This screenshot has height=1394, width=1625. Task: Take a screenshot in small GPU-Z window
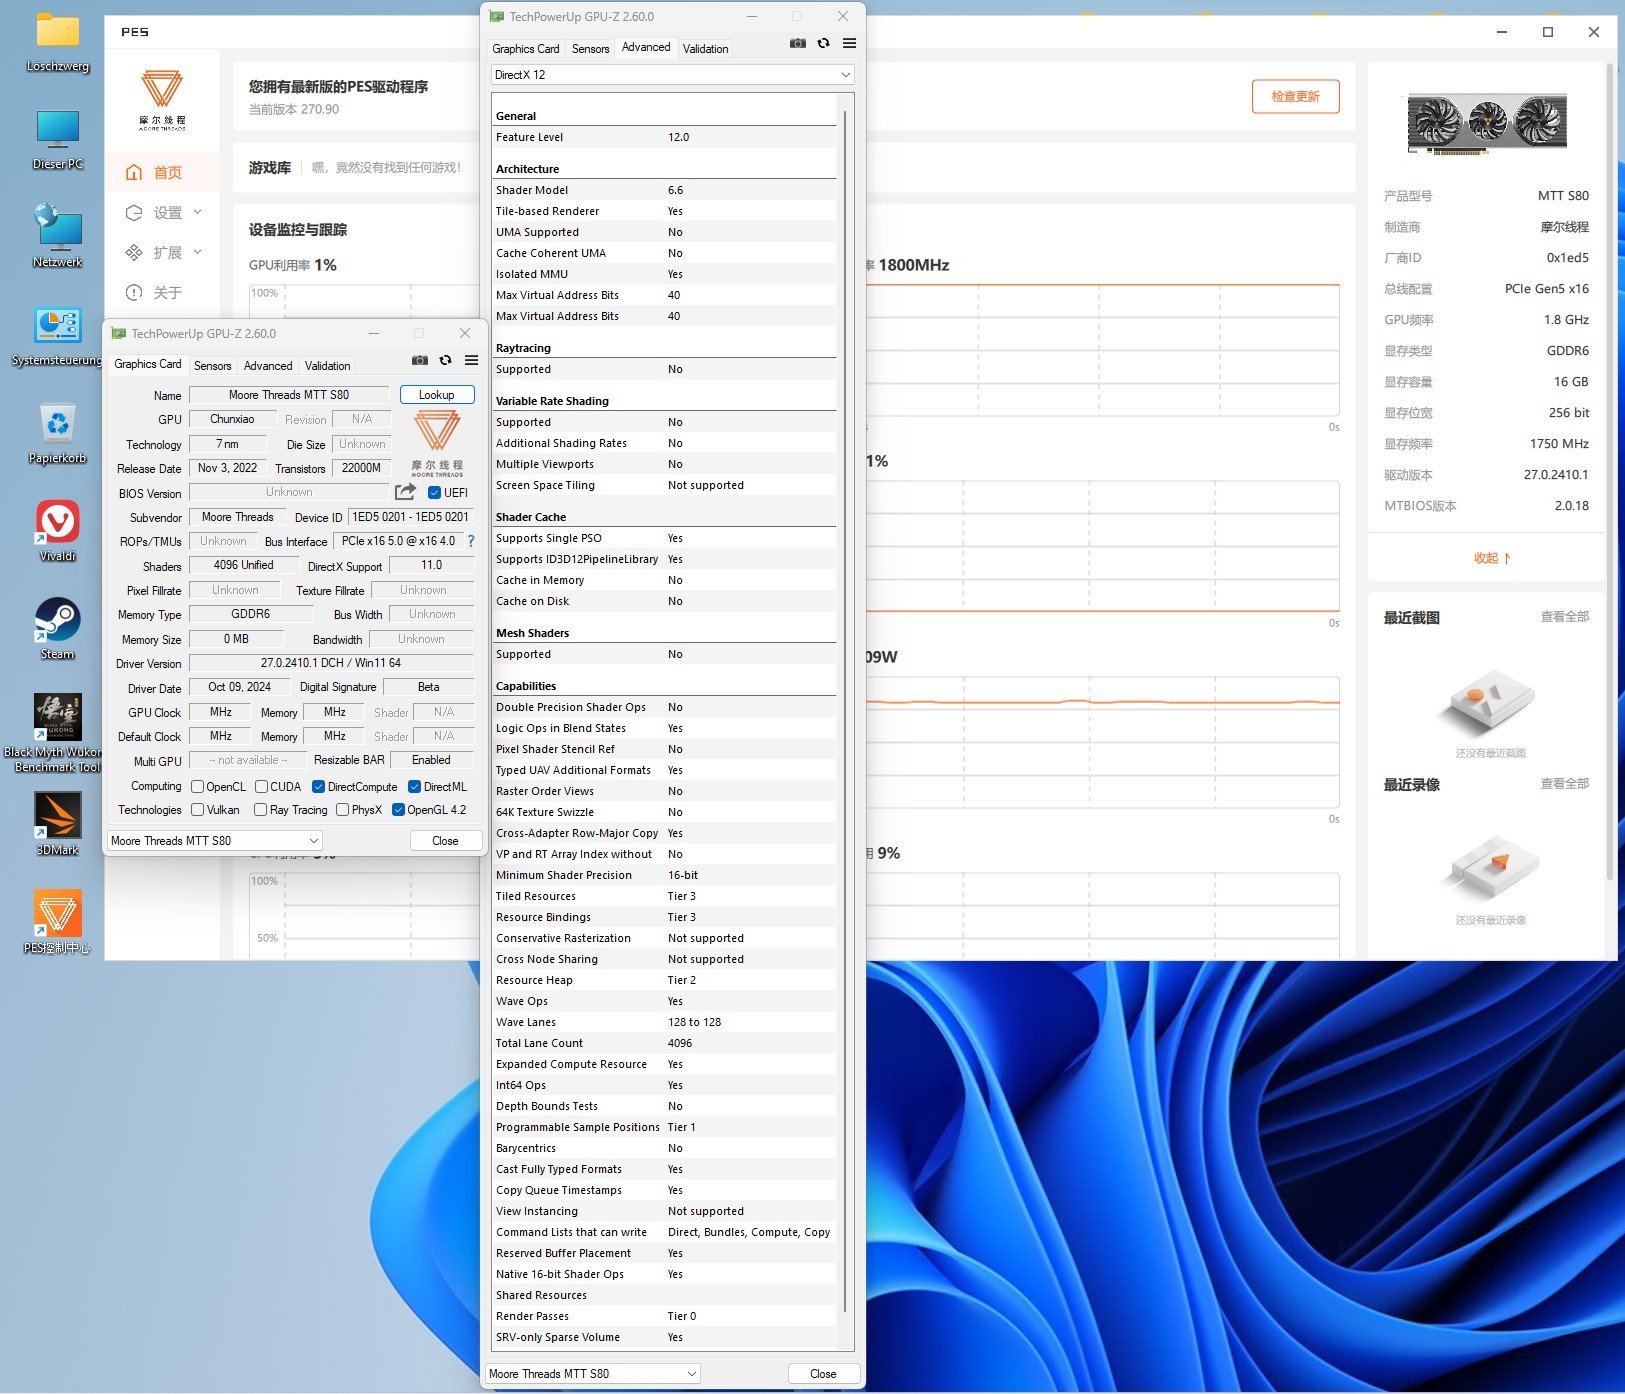420,360
